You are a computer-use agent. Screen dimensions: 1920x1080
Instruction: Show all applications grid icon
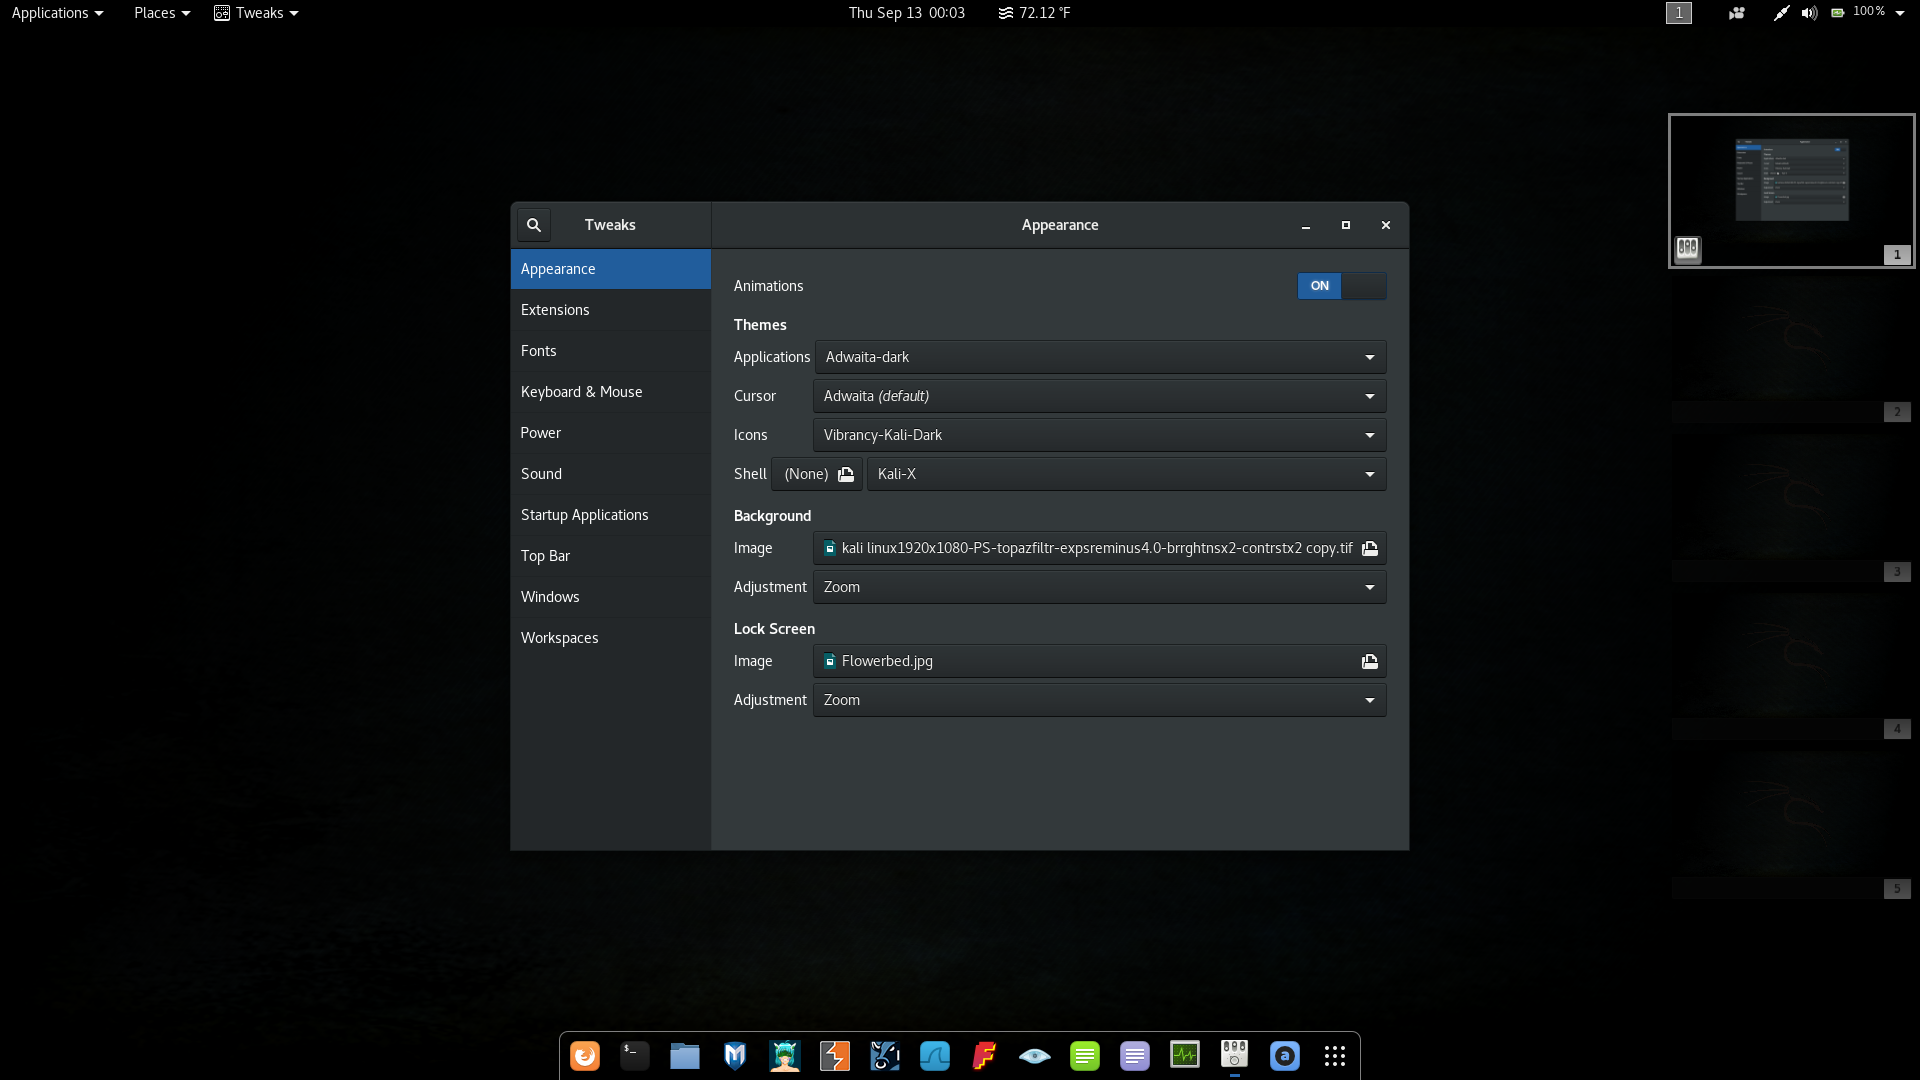pyautogui.click(x=1335, y=1056)
